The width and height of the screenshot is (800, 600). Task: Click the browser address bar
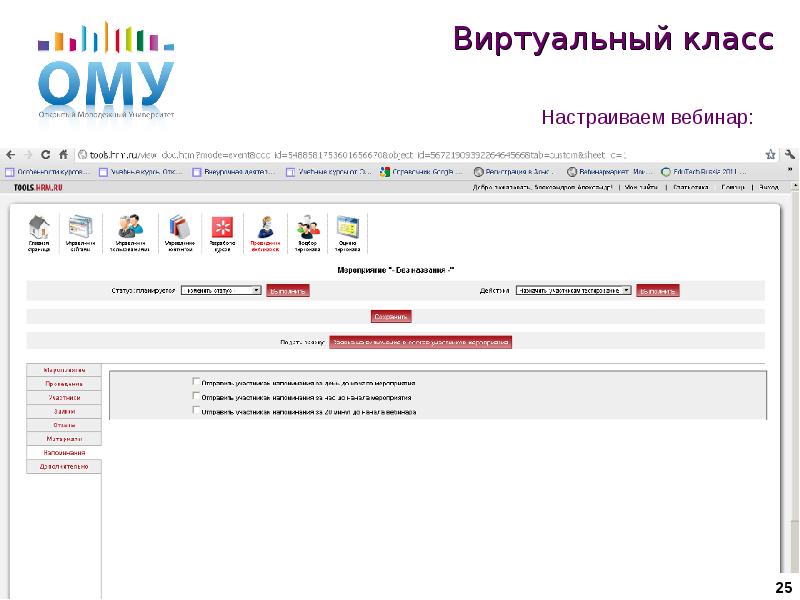(x=400, y=155)
